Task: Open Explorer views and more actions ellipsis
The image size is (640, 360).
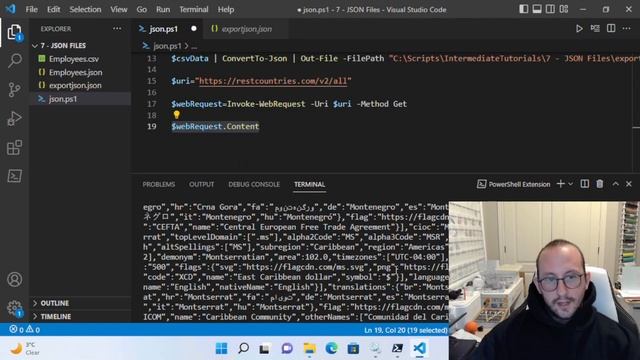Action: tap(117, 29)
